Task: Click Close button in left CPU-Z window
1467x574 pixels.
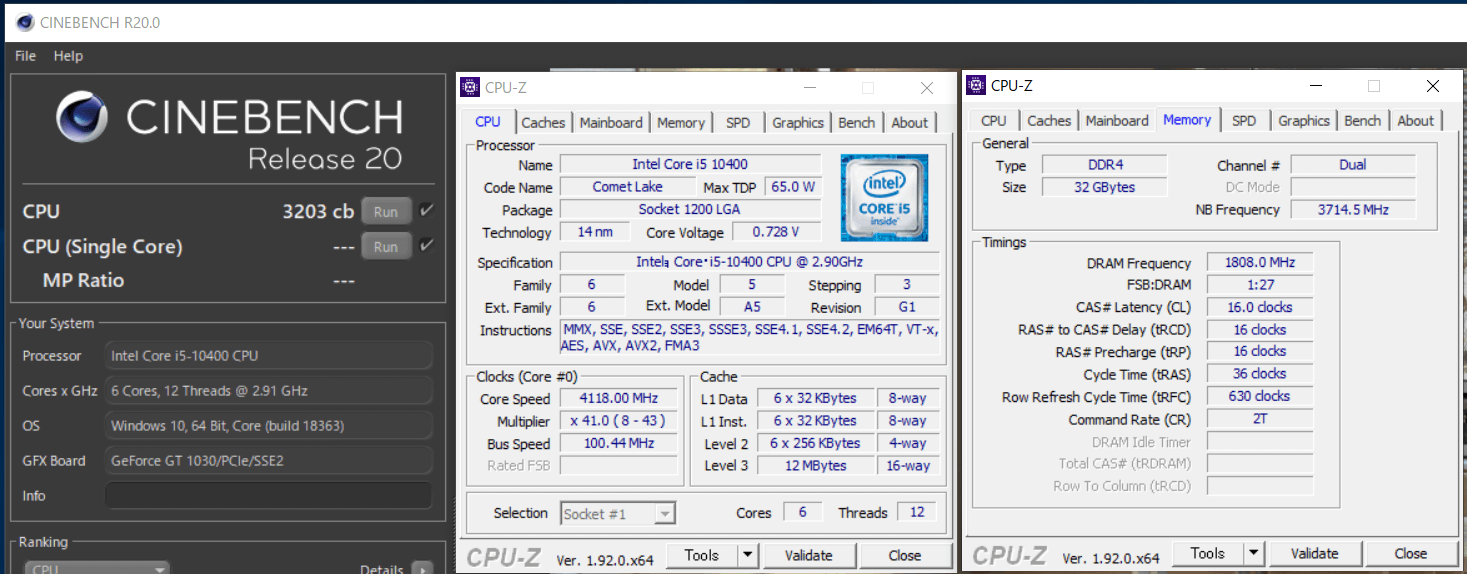Action: pyautogui.click(x=905, y=555)
